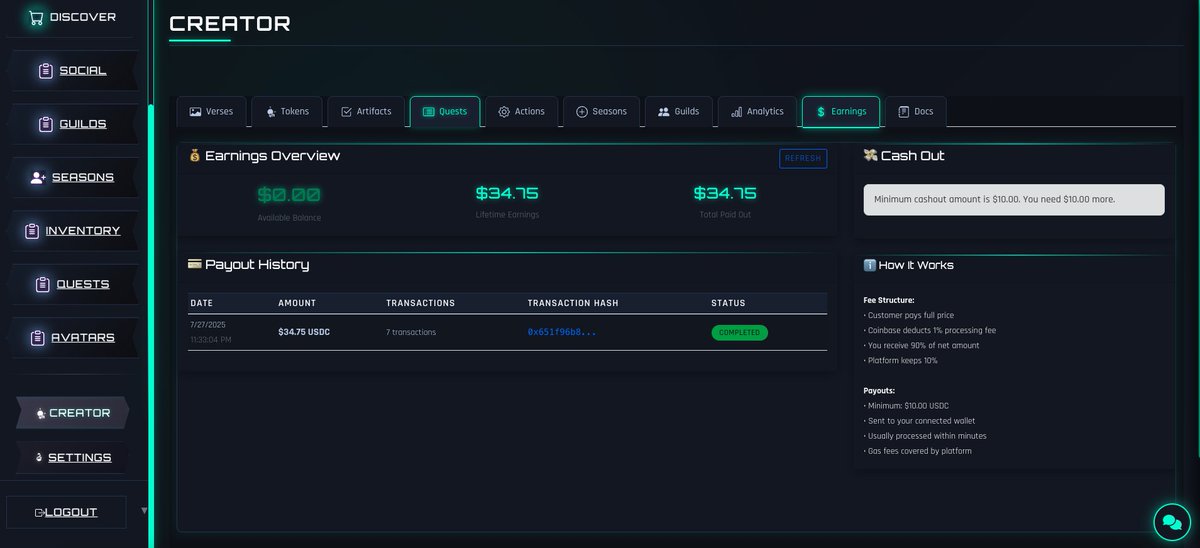Open the Analytics tab
Viewport: 1200px width, 548px height.
(x=757, y=112)
